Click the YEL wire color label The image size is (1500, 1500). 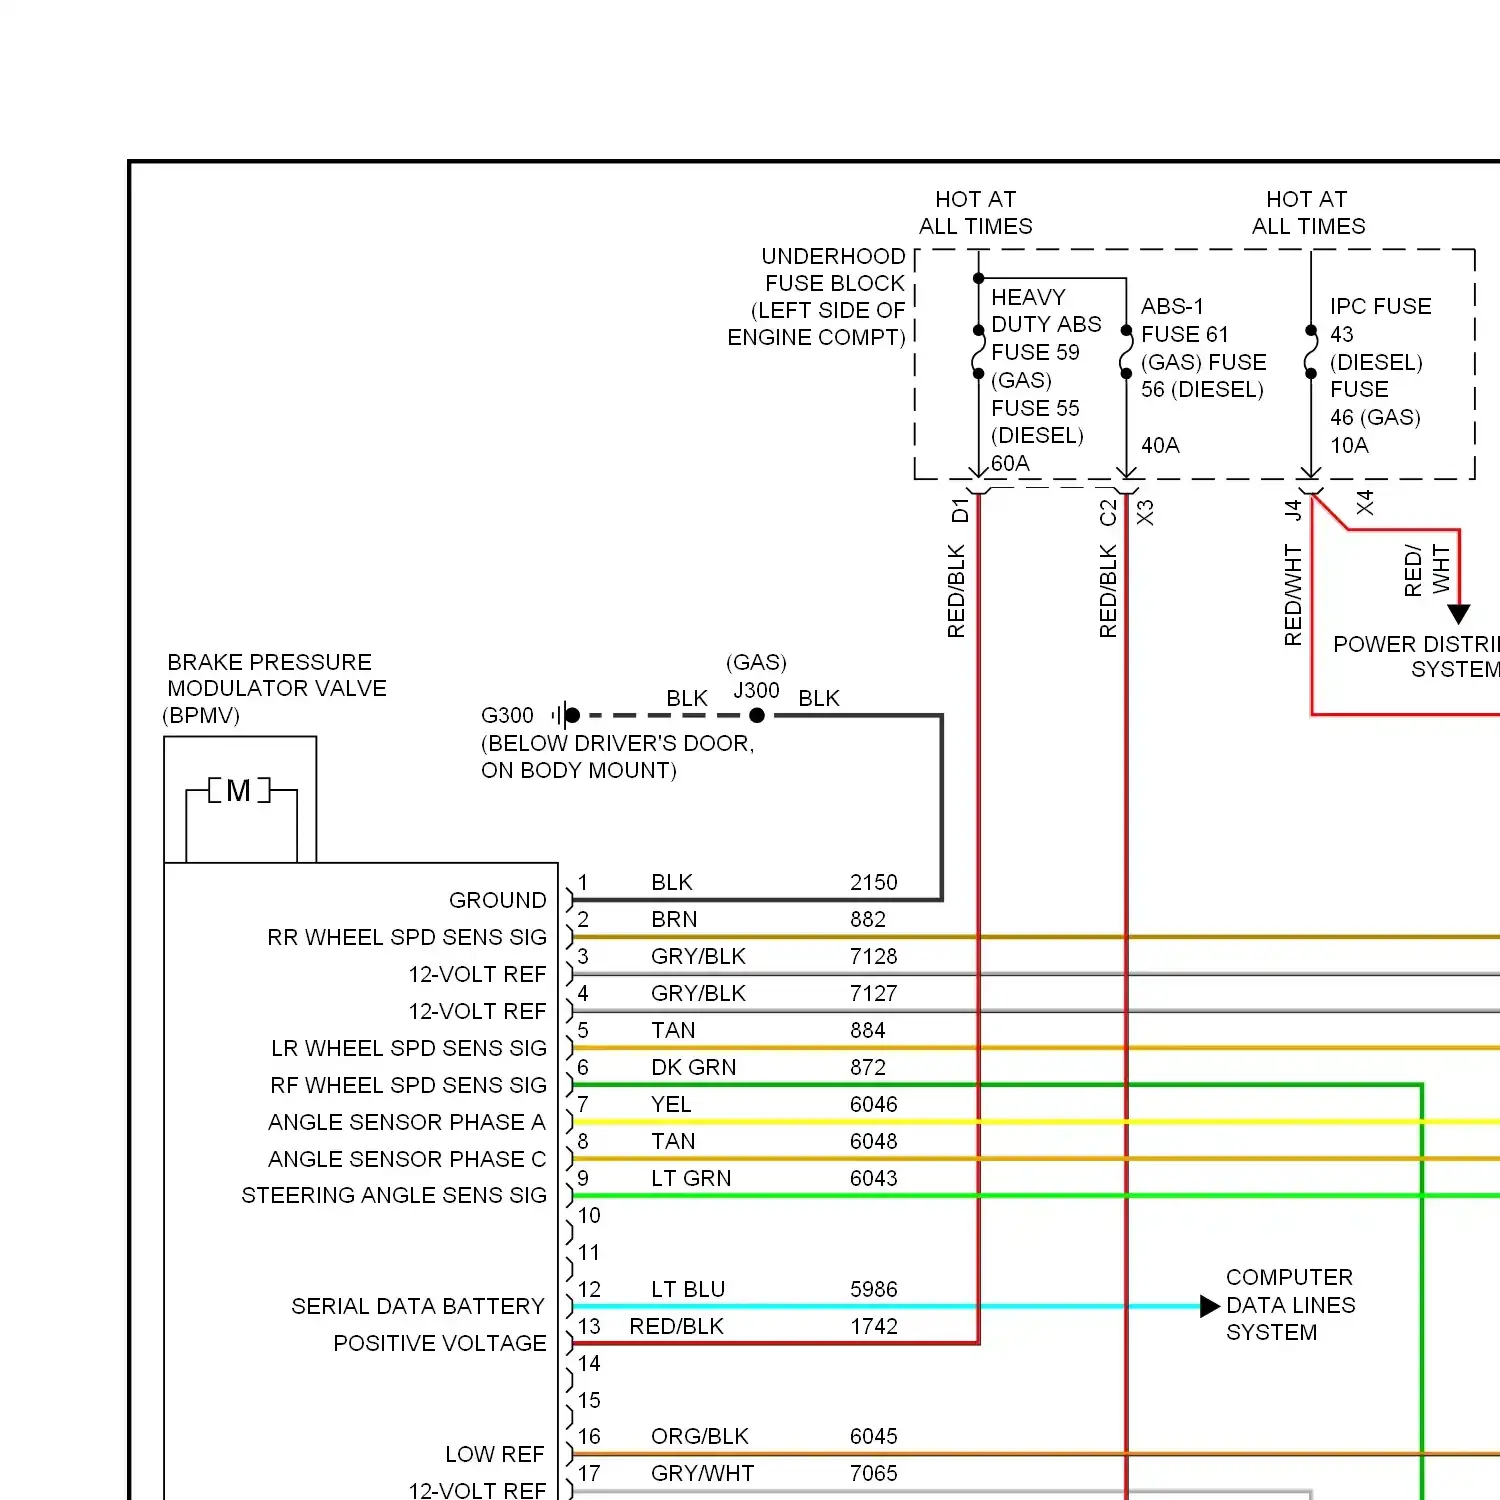click(x=671, y=1104)
